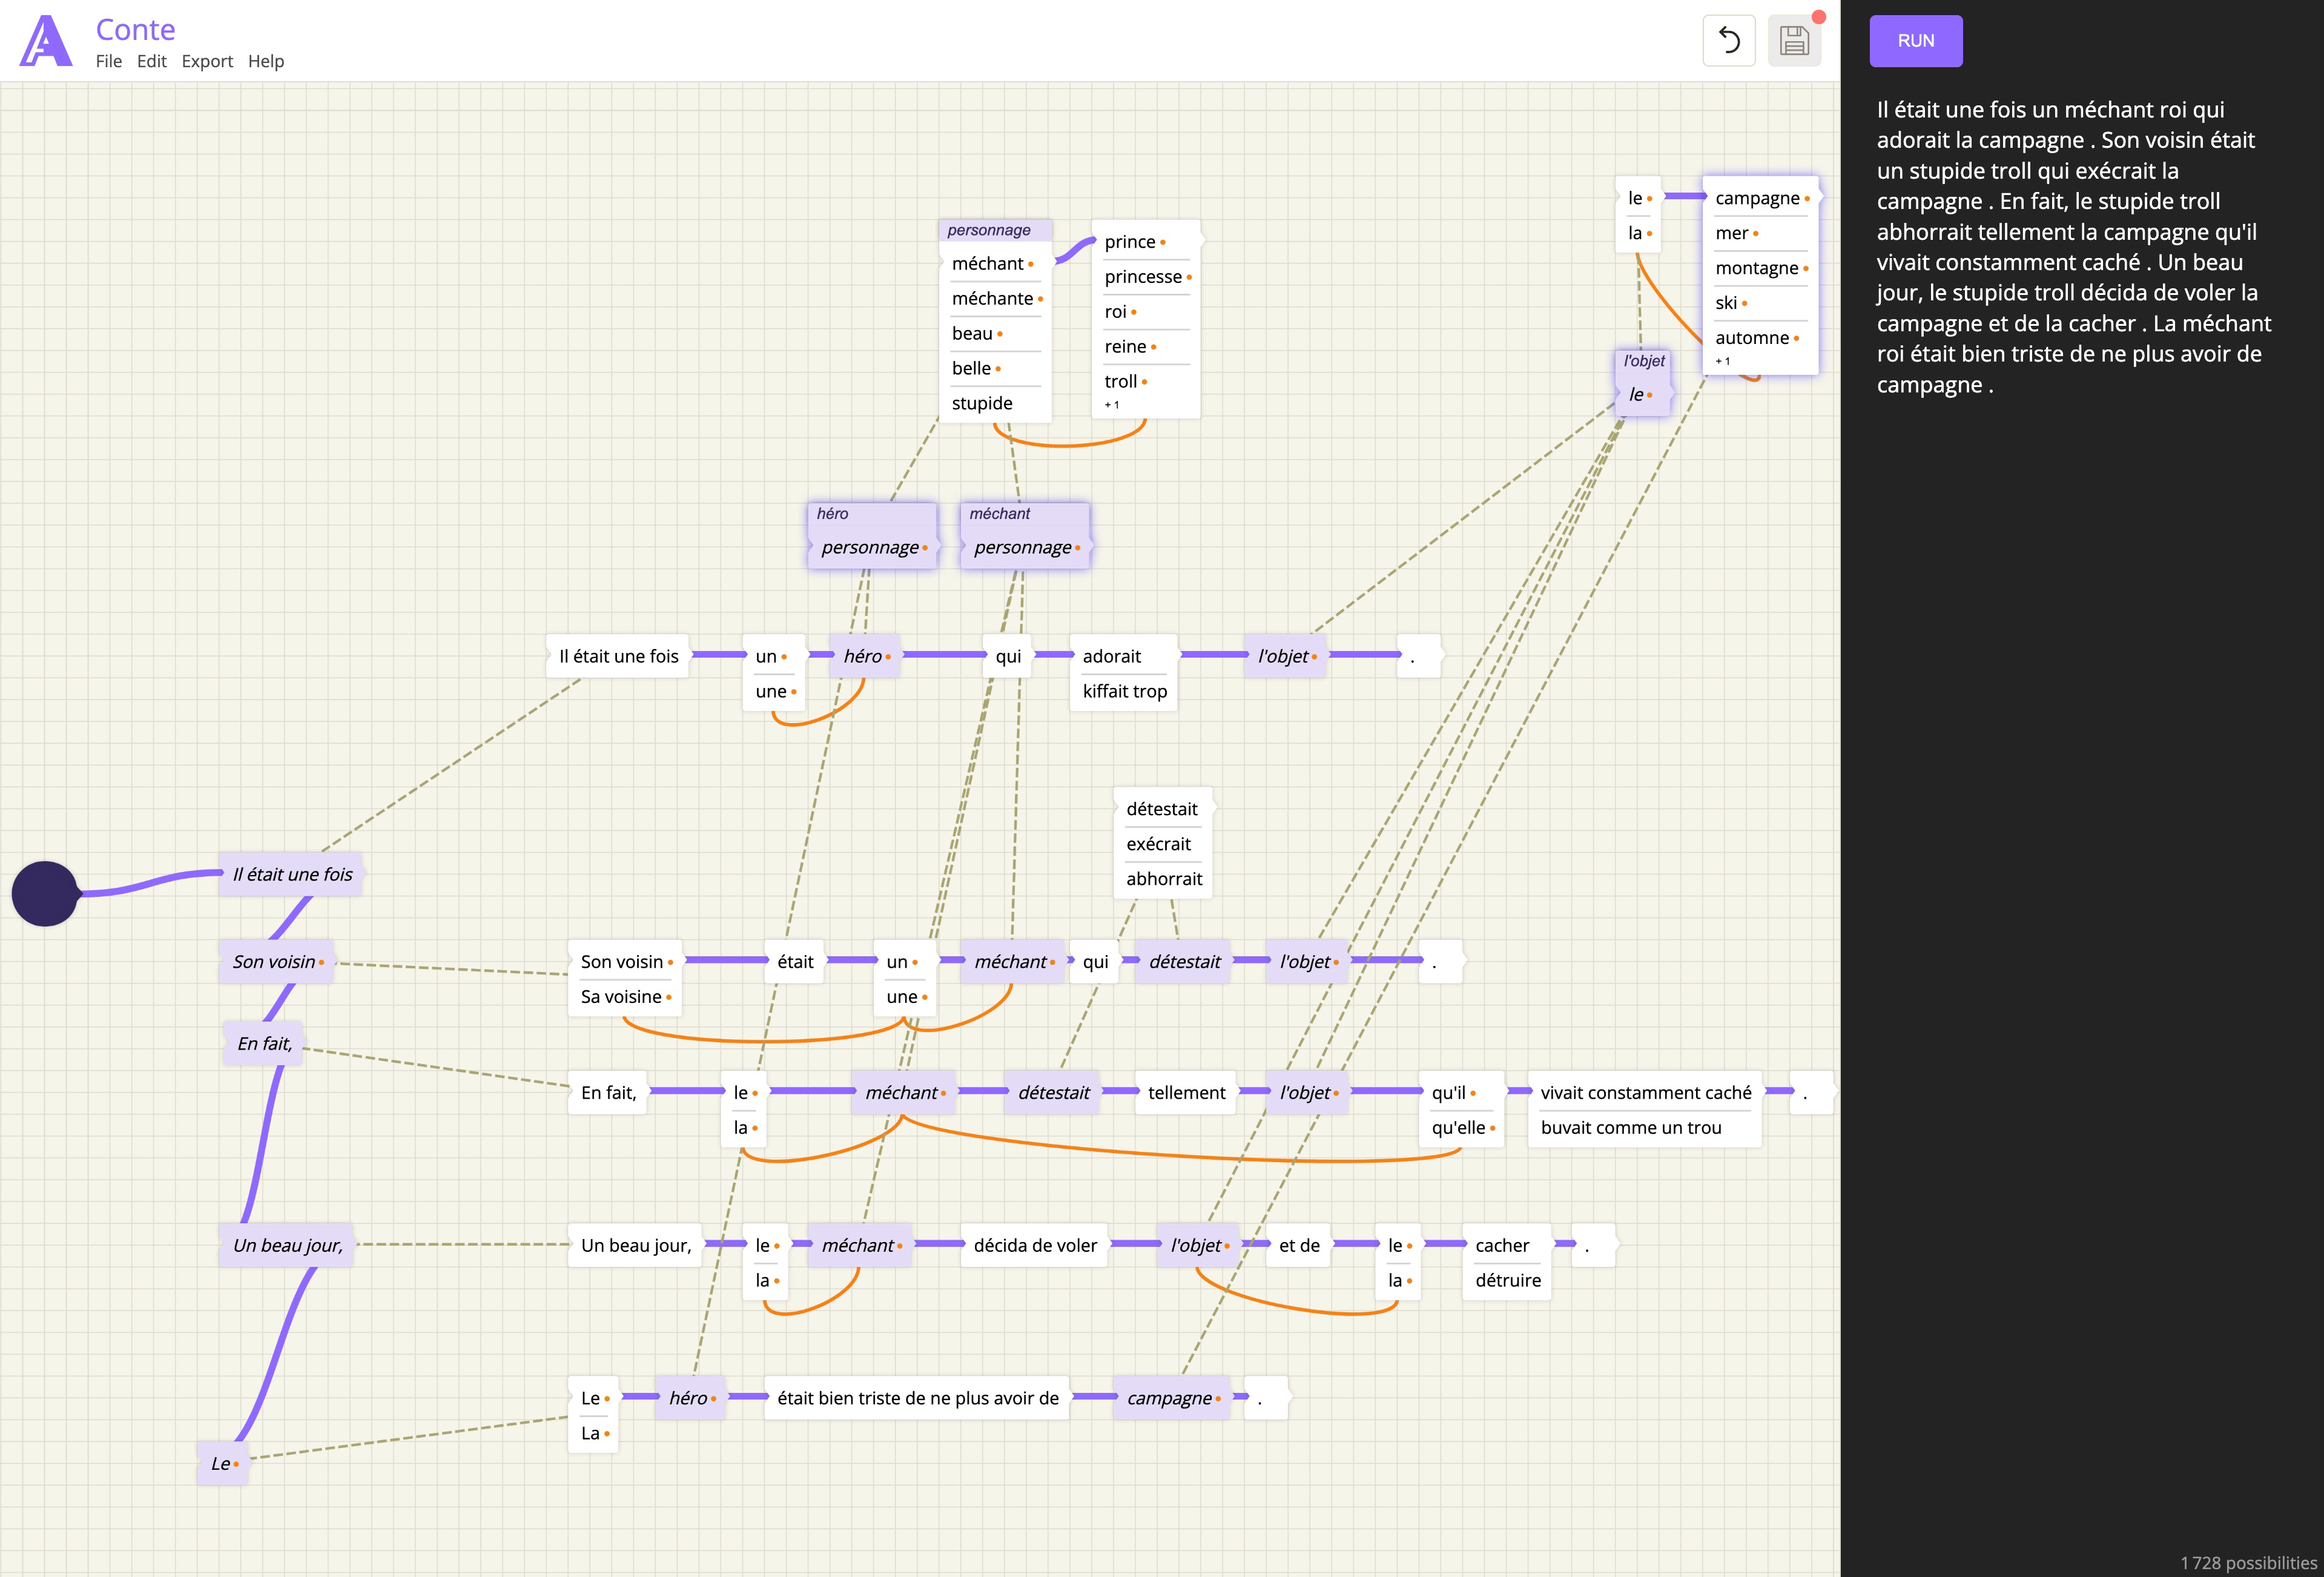Expand the '+1' under automne
2324x1577 pixels.
(x=1723, y=361)
